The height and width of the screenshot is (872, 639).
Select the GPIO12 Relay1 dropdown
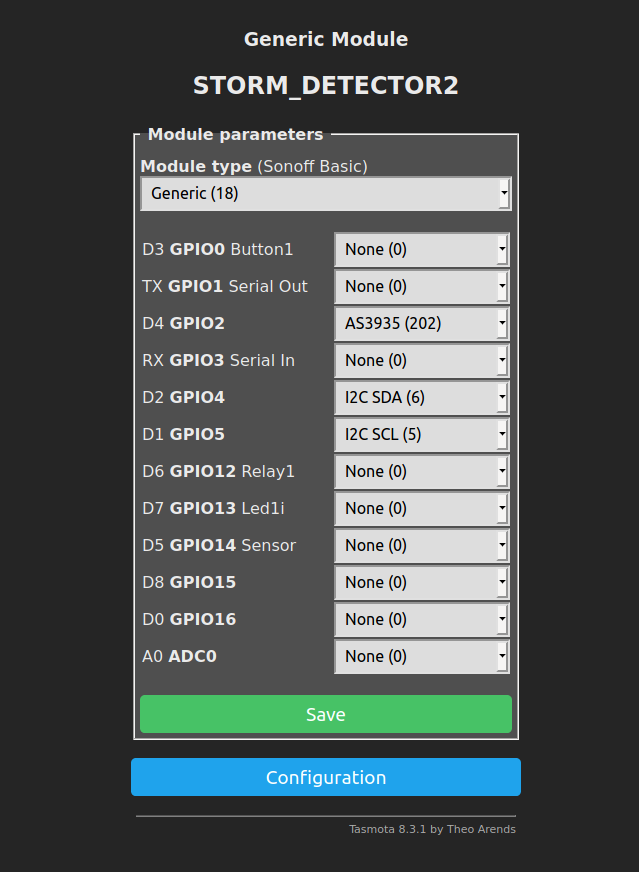[x=421, y=471]
